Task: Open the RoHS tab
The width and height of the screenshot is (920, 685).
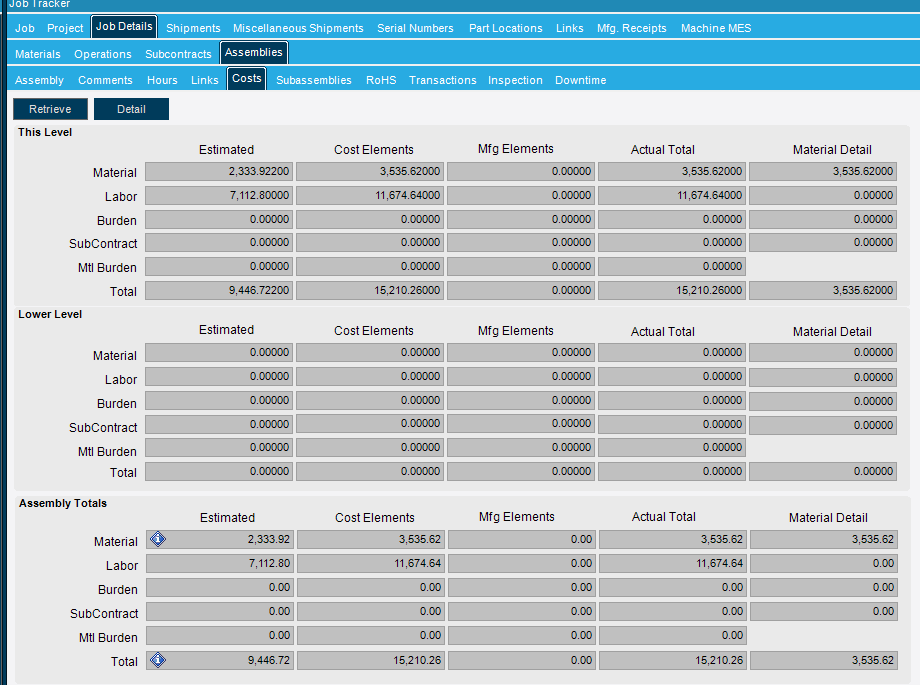Action: point(380,79)
